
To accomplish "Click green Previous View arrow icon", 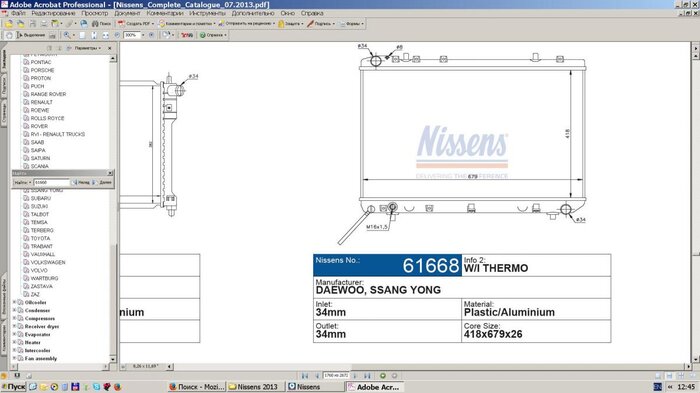I will [x=383, y=376].
